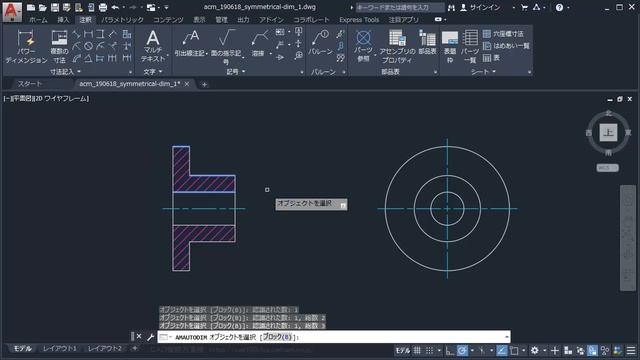Toggle the モデル space button in status bar
Screen dimensions: 640x360
[402, 350]
